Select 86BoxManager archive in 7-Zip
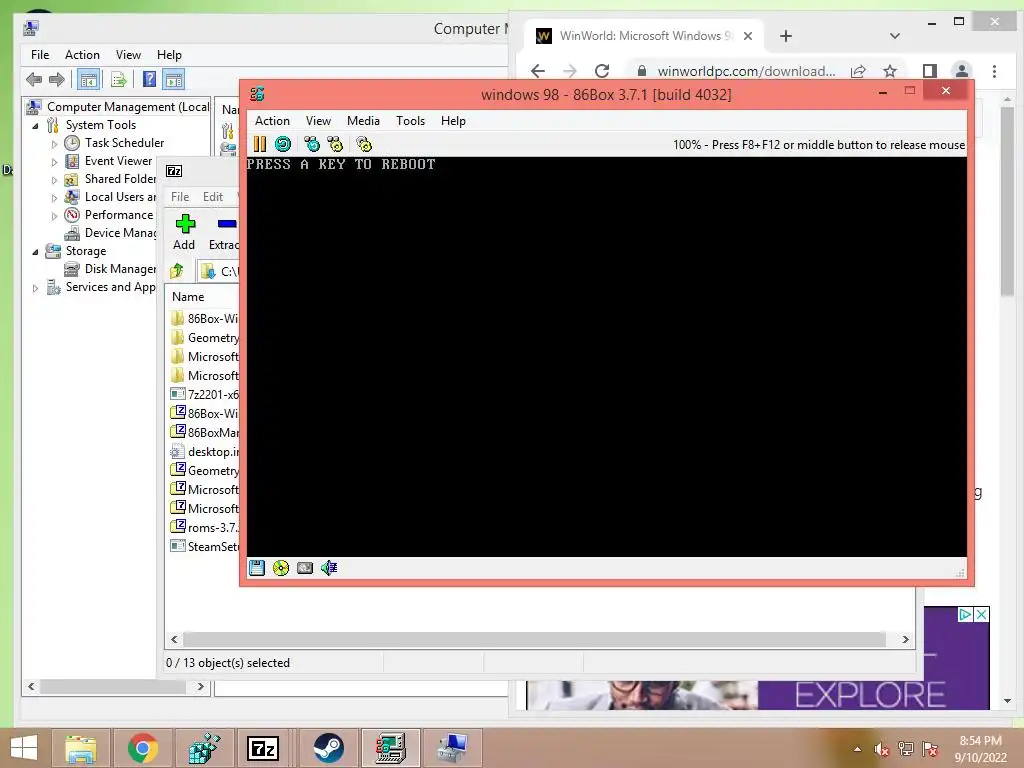1024x768 pixels. click(204, 432)
